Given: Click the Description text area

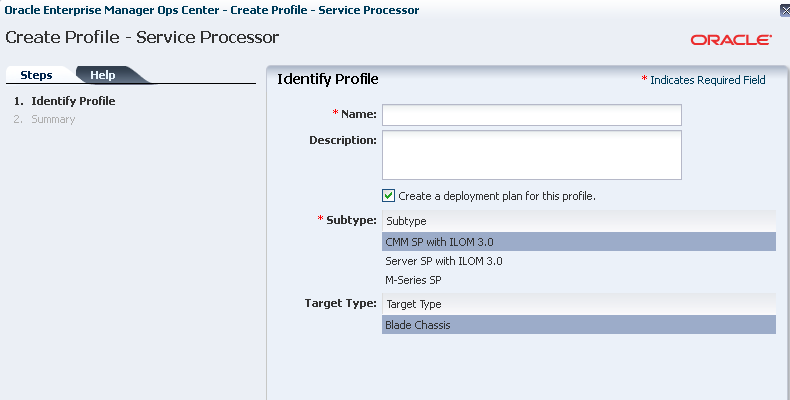Looking at the screenshot, I should [532, 155].
